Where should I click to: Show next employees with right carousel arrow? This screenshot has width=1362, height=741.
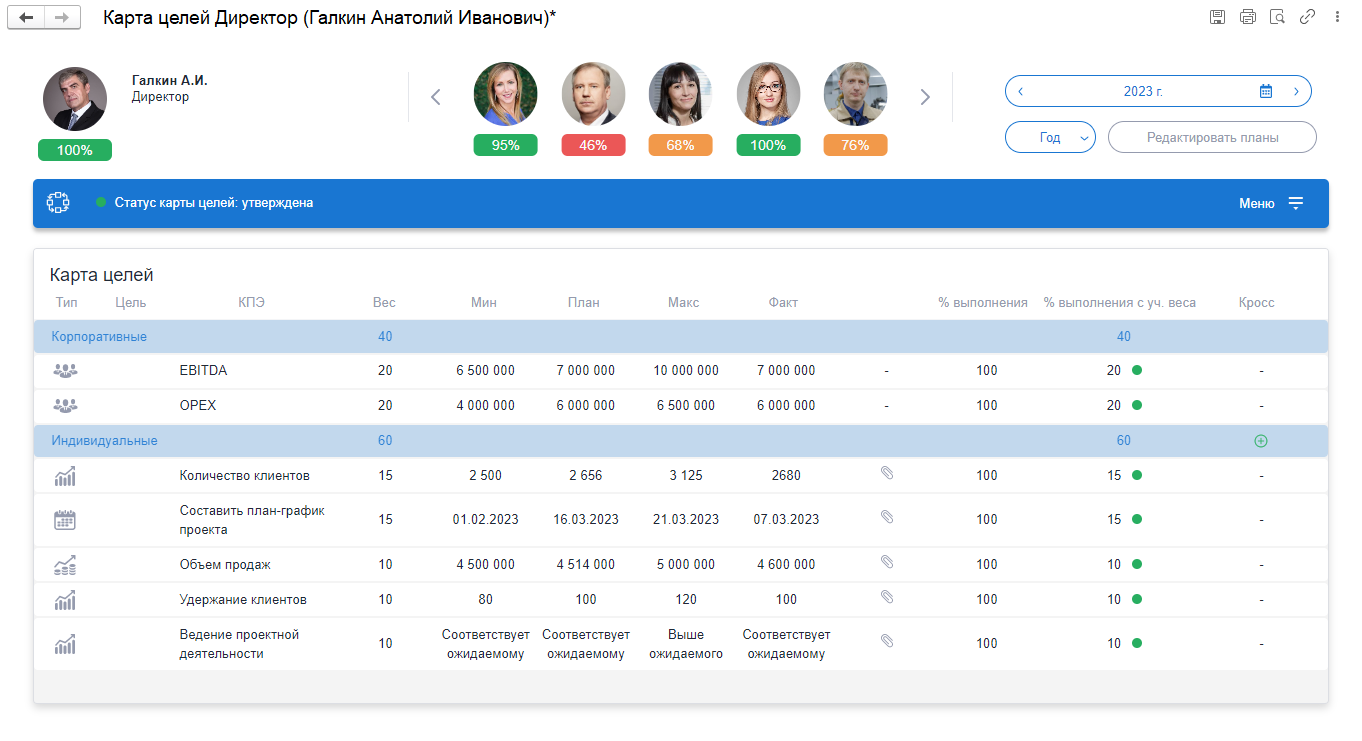925,97
